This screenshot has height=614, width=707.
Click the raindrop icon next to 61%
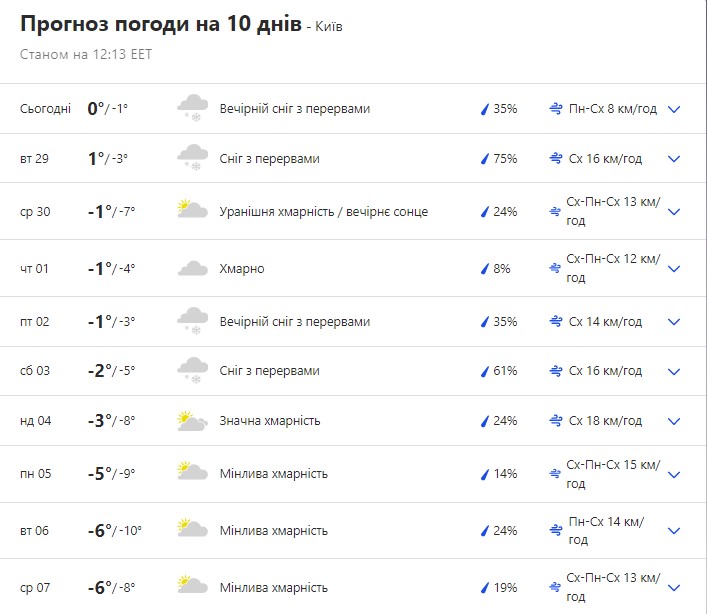485,371
